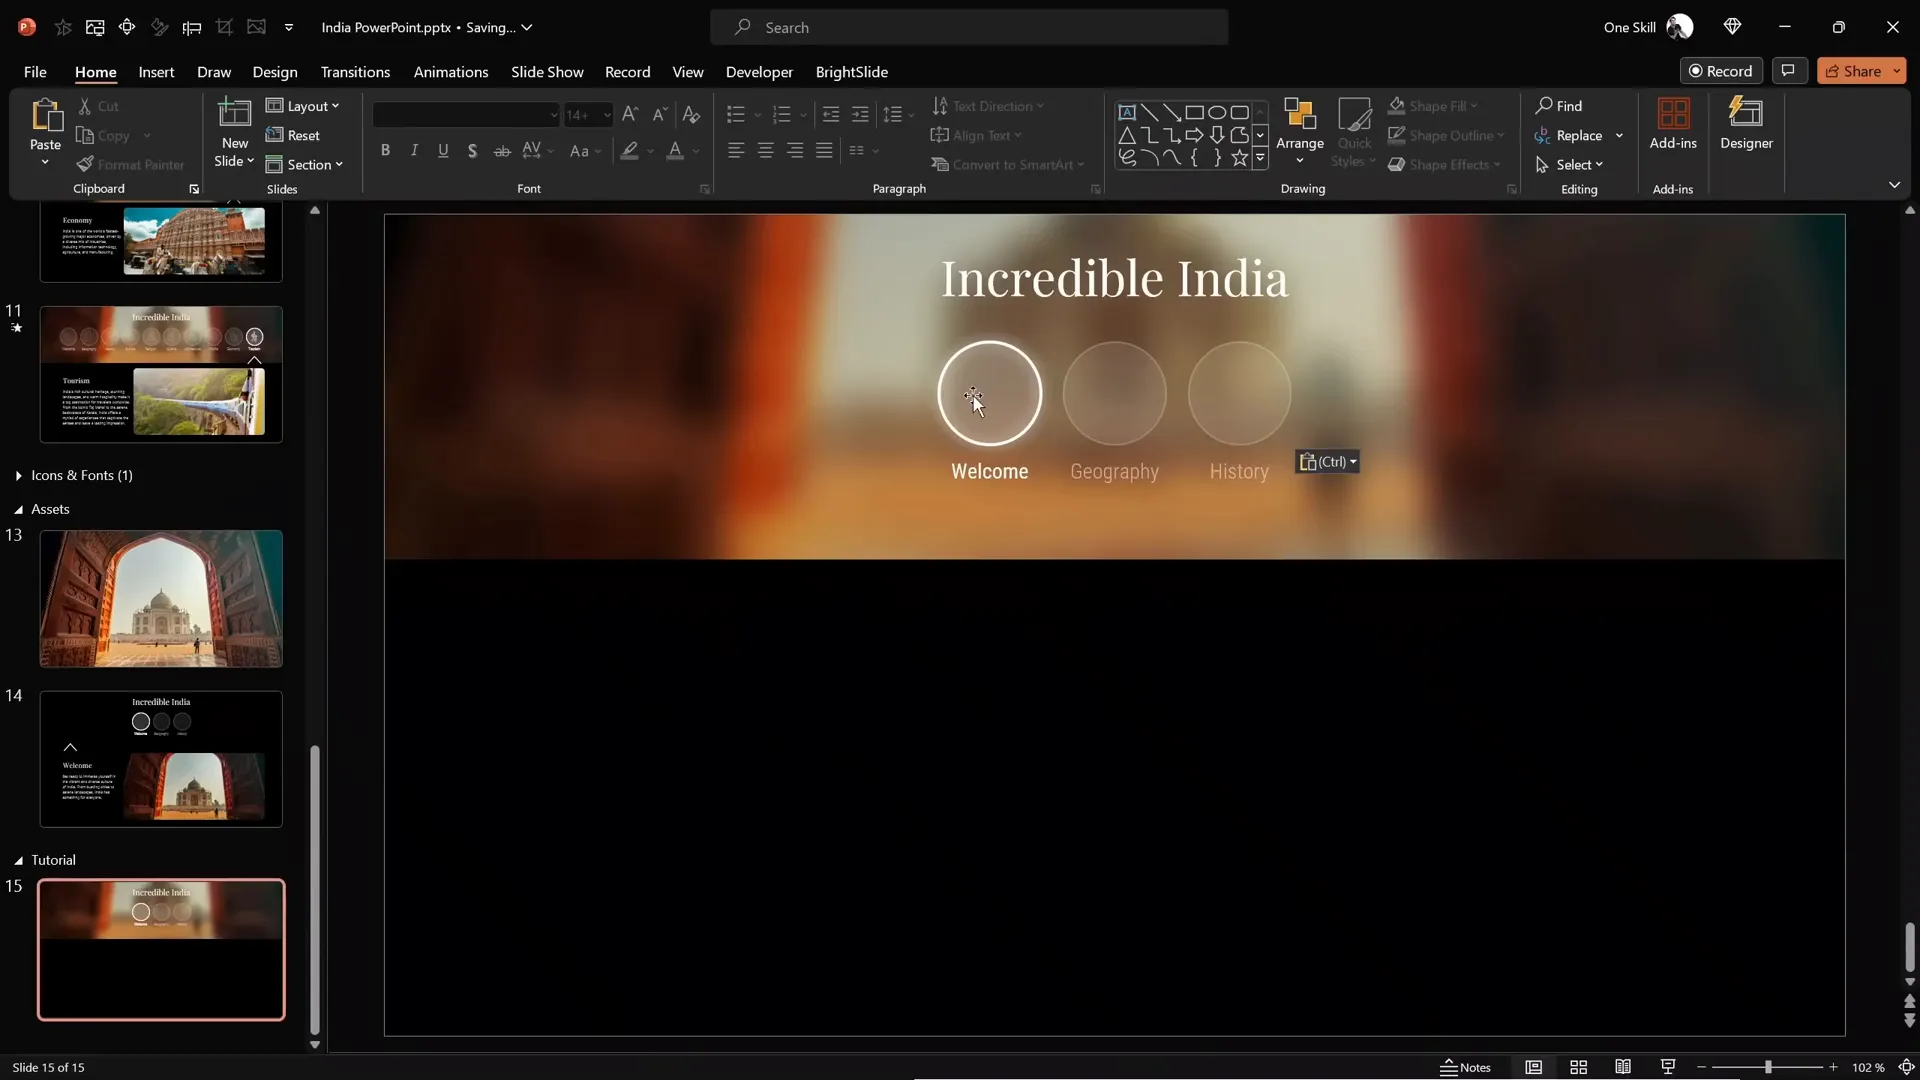Open the Paste Options (Ctrl) dropdown
Screen dimensions: 1920x1080
(1328, 462)
